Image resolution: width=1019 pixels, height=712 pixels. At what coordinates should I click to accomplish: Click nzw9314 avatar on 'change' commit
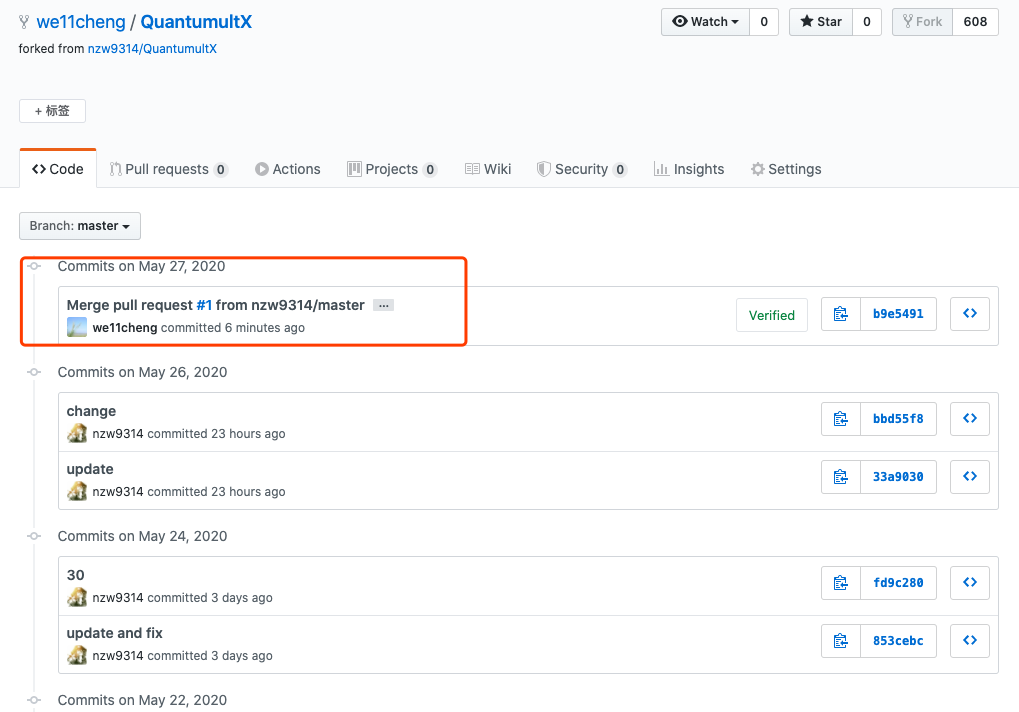pyautogui.click(x=77, y=433)
